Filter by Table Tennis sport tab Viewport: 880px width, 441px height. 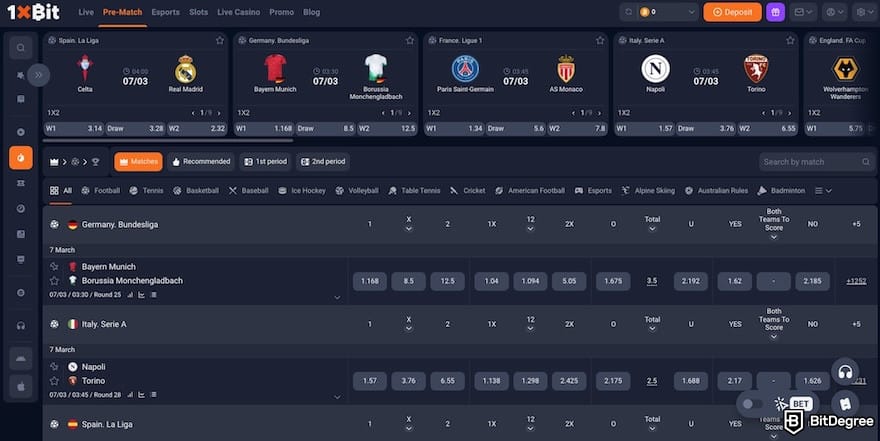(x=414, y=191)
